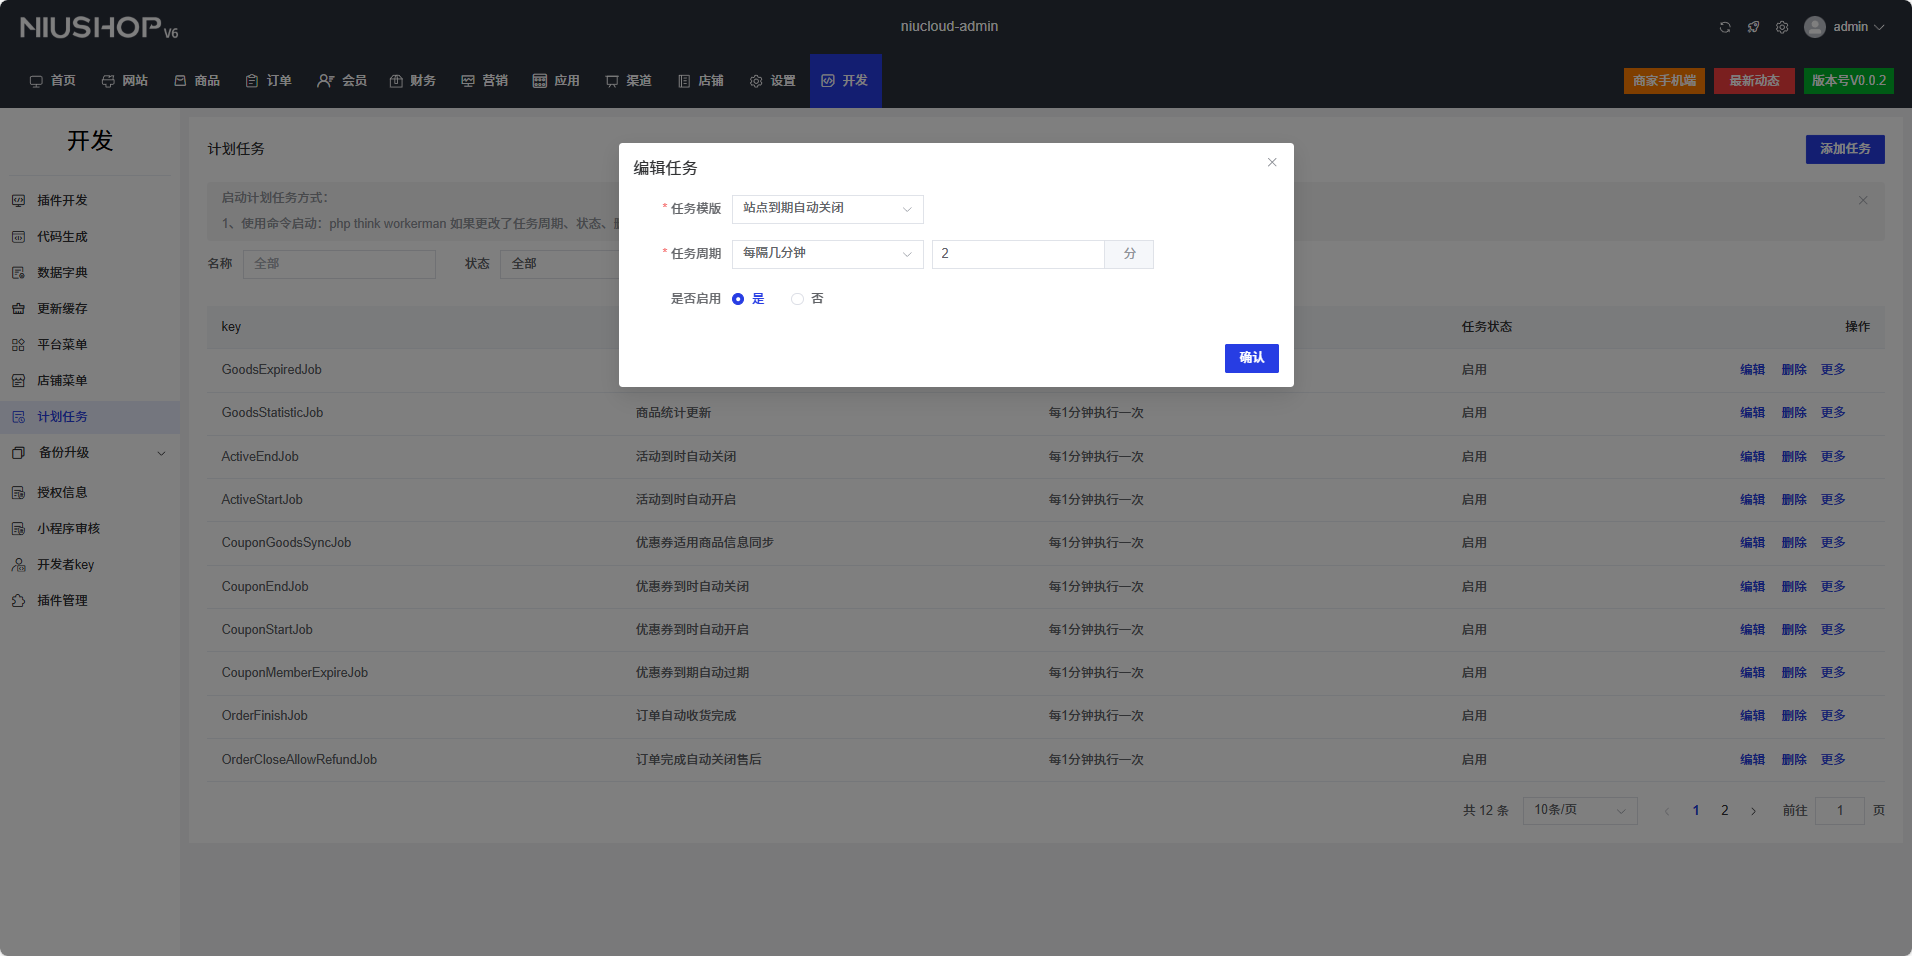Image resolution: width=1912 pixels, height=956 pixels.
Task: Click the refresh icon in top header
Action: (1725, 27)
